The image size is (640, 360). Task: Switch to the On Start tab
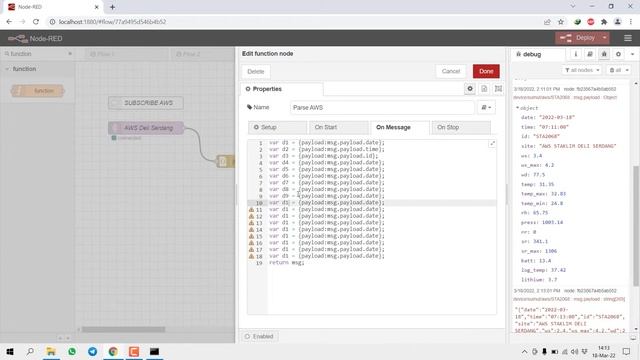pyautogui.click(x=338, y=127)
